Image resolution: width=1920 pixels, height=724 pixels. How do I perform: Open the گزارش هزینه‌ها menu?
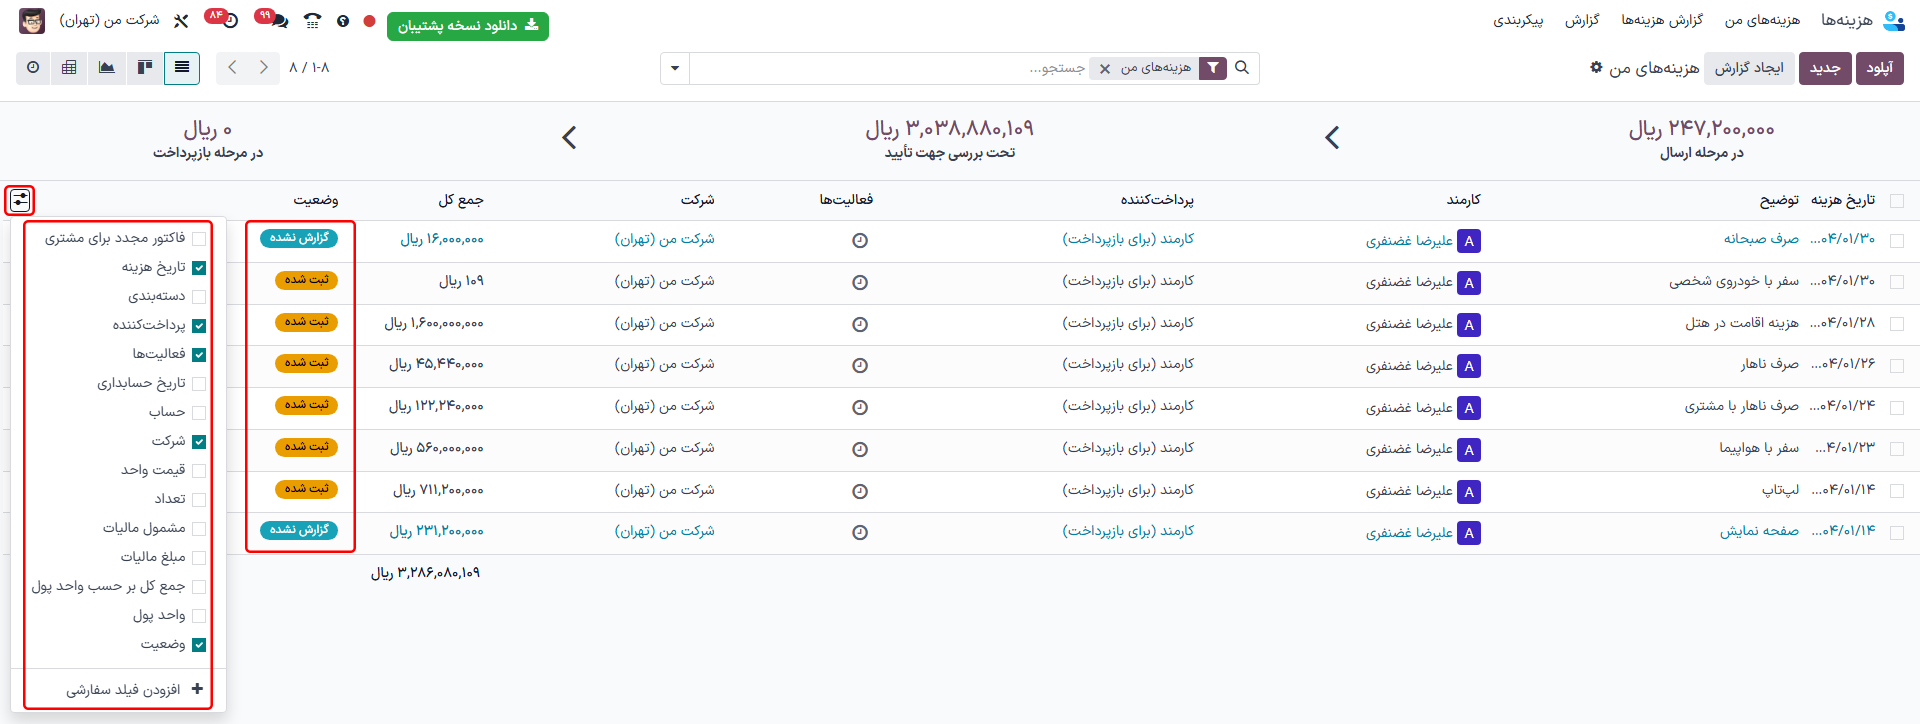(x=1661, y=20)
